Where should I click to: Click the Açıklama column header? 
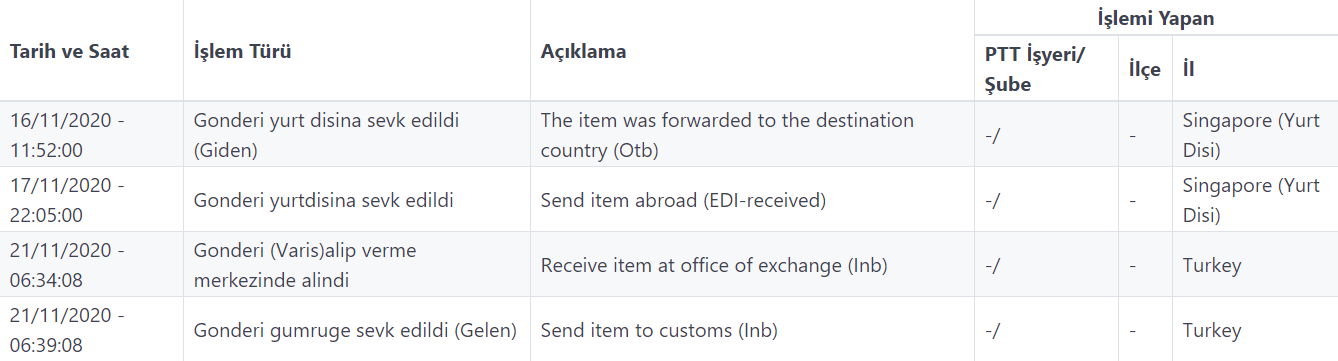pos(584,51)
